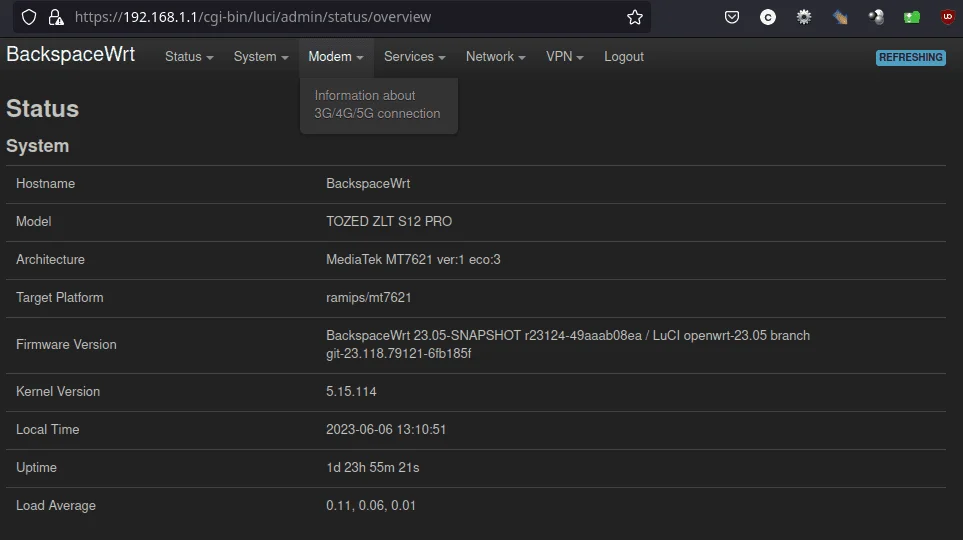The width and height of the screenshot is (963, 540).
Task: Click the model value TOZED ZLT S12 PRO
Action: (389, 222)
